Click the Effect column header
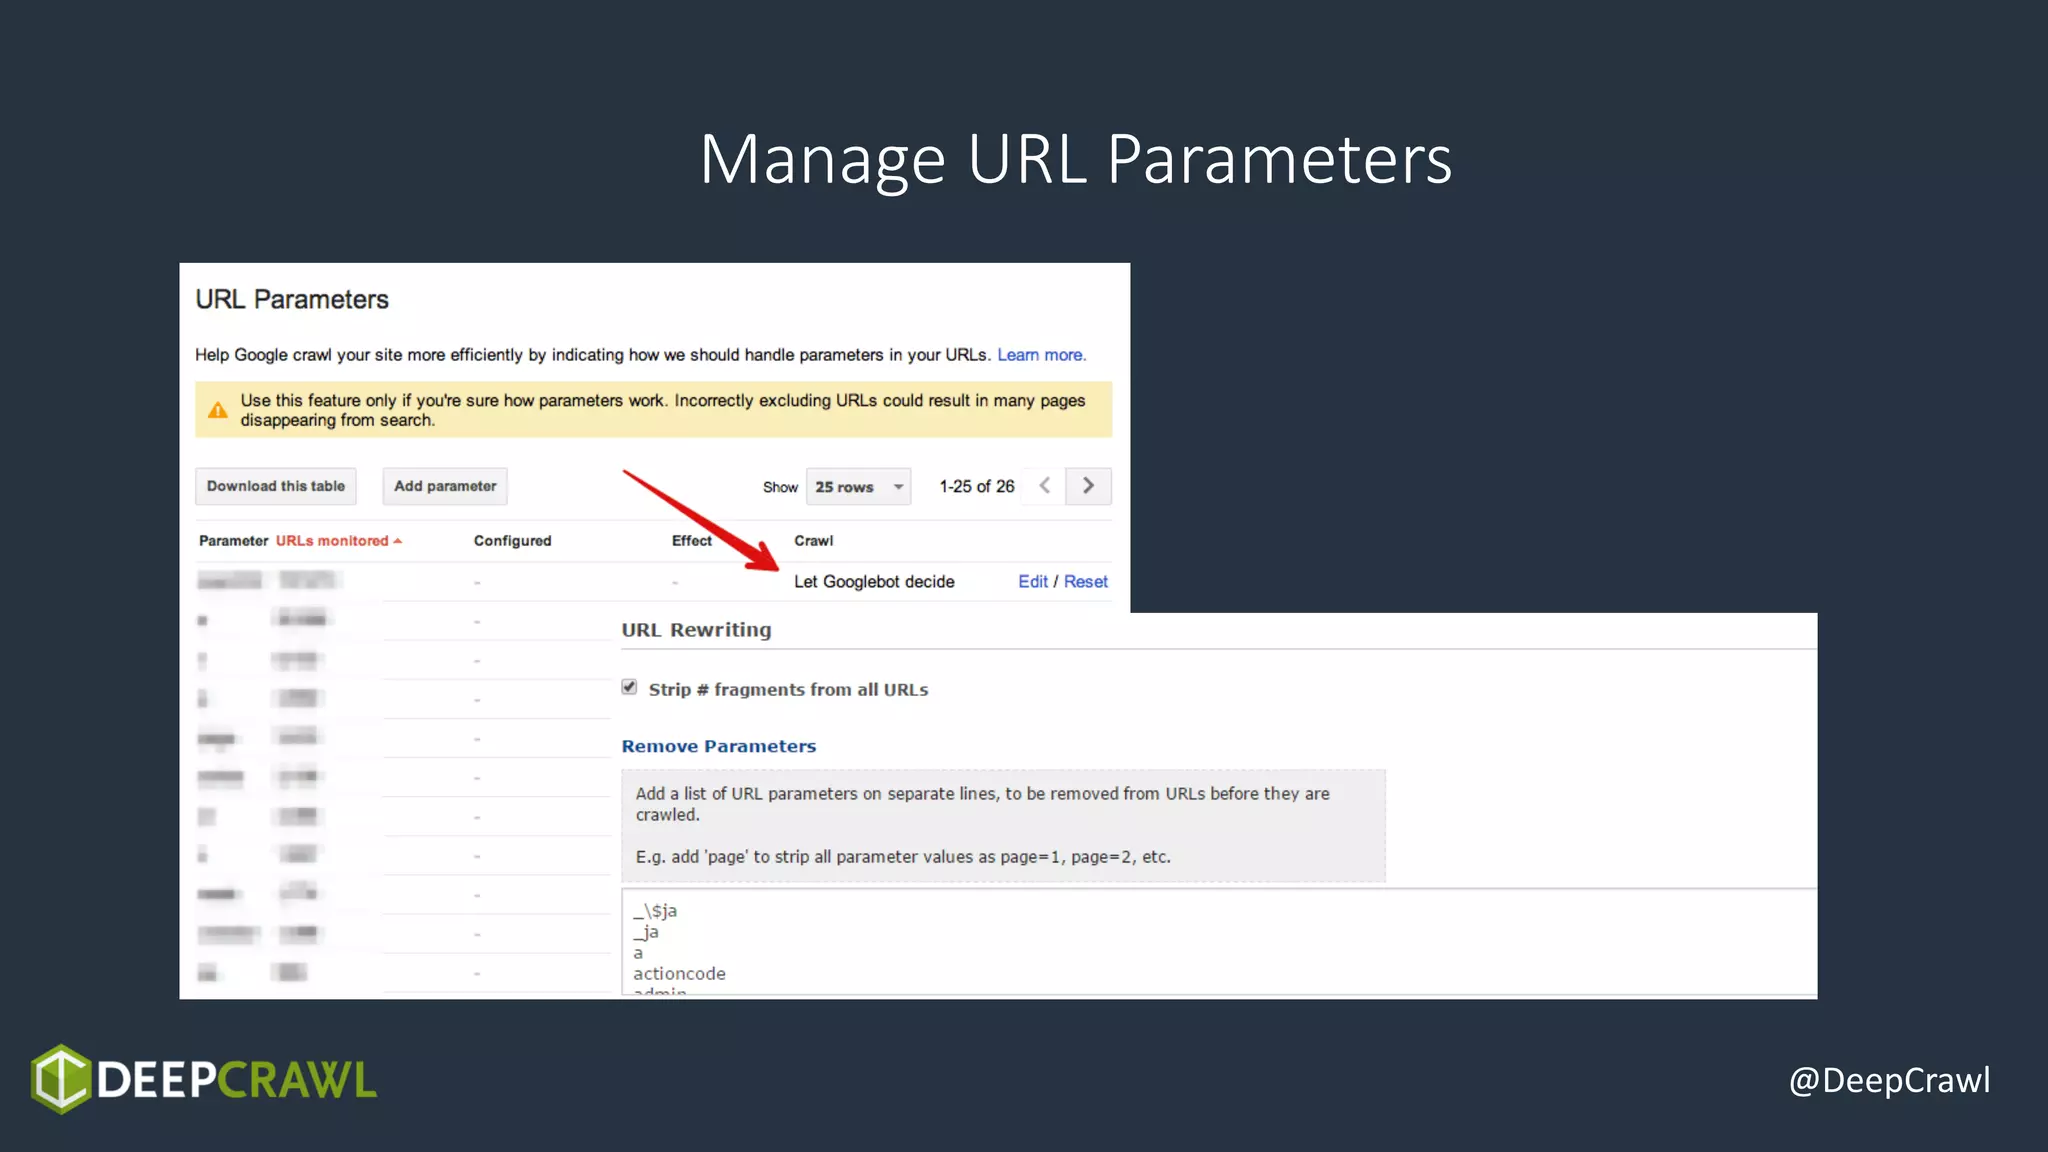This screenshot has height=1152, width=2048. 692,541
